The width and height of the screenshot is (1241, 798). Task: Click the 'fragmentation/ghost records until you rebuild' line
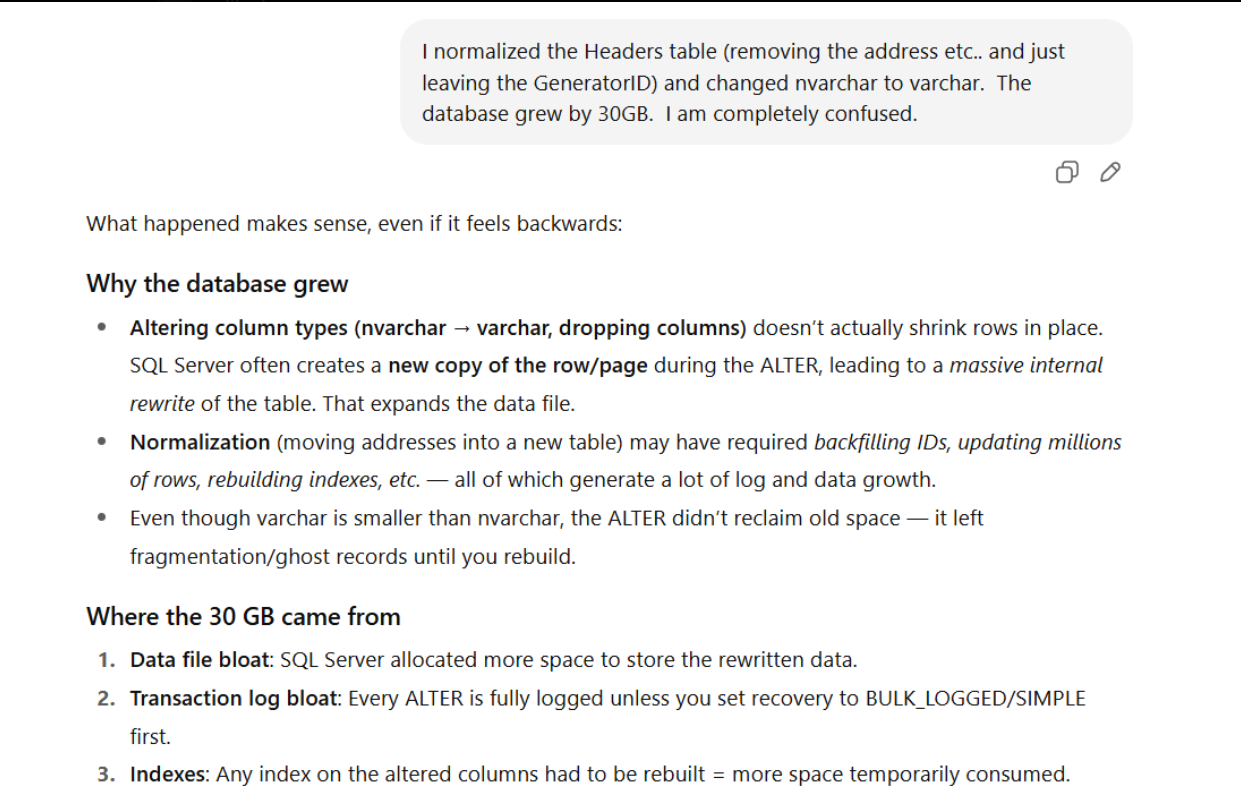[352, 557]
